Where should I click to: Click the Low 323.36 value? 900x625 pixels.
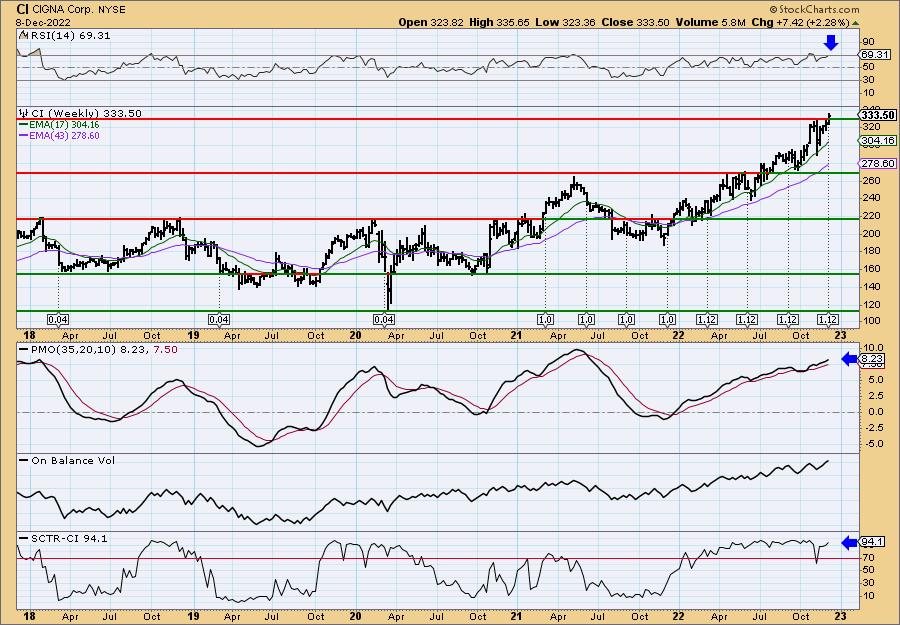(565, 22)
